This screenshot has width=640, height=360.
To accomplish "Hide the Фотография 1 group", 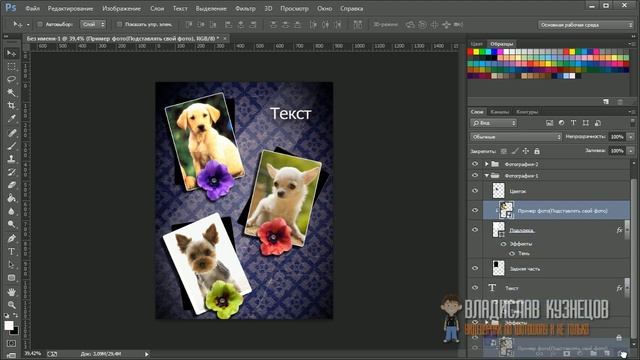I will click(x=475, y=176).
